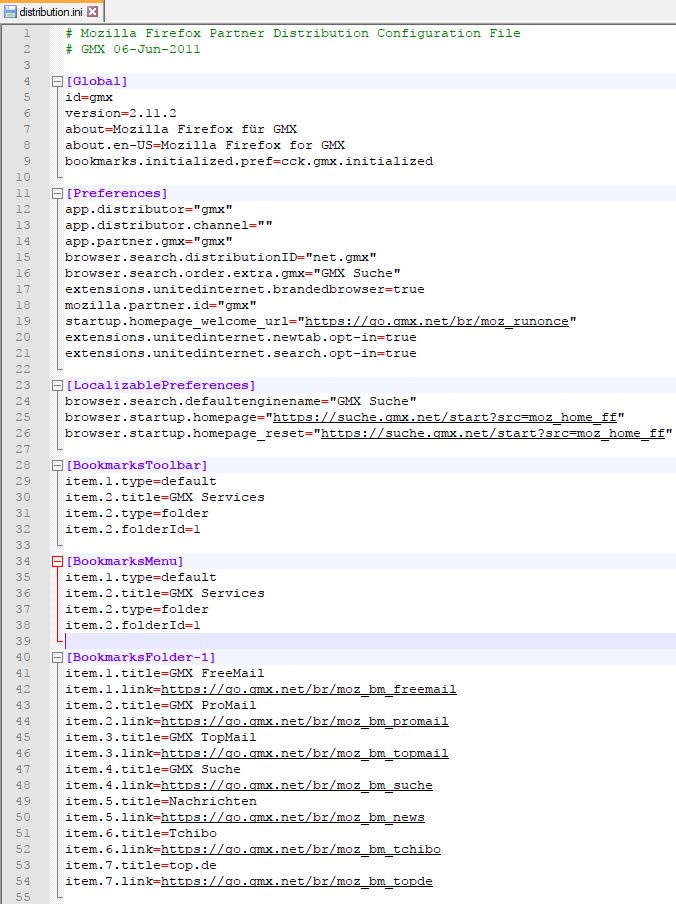
Task: Click the 'browser.search.distributionID' line
Action: click(221, 257)
